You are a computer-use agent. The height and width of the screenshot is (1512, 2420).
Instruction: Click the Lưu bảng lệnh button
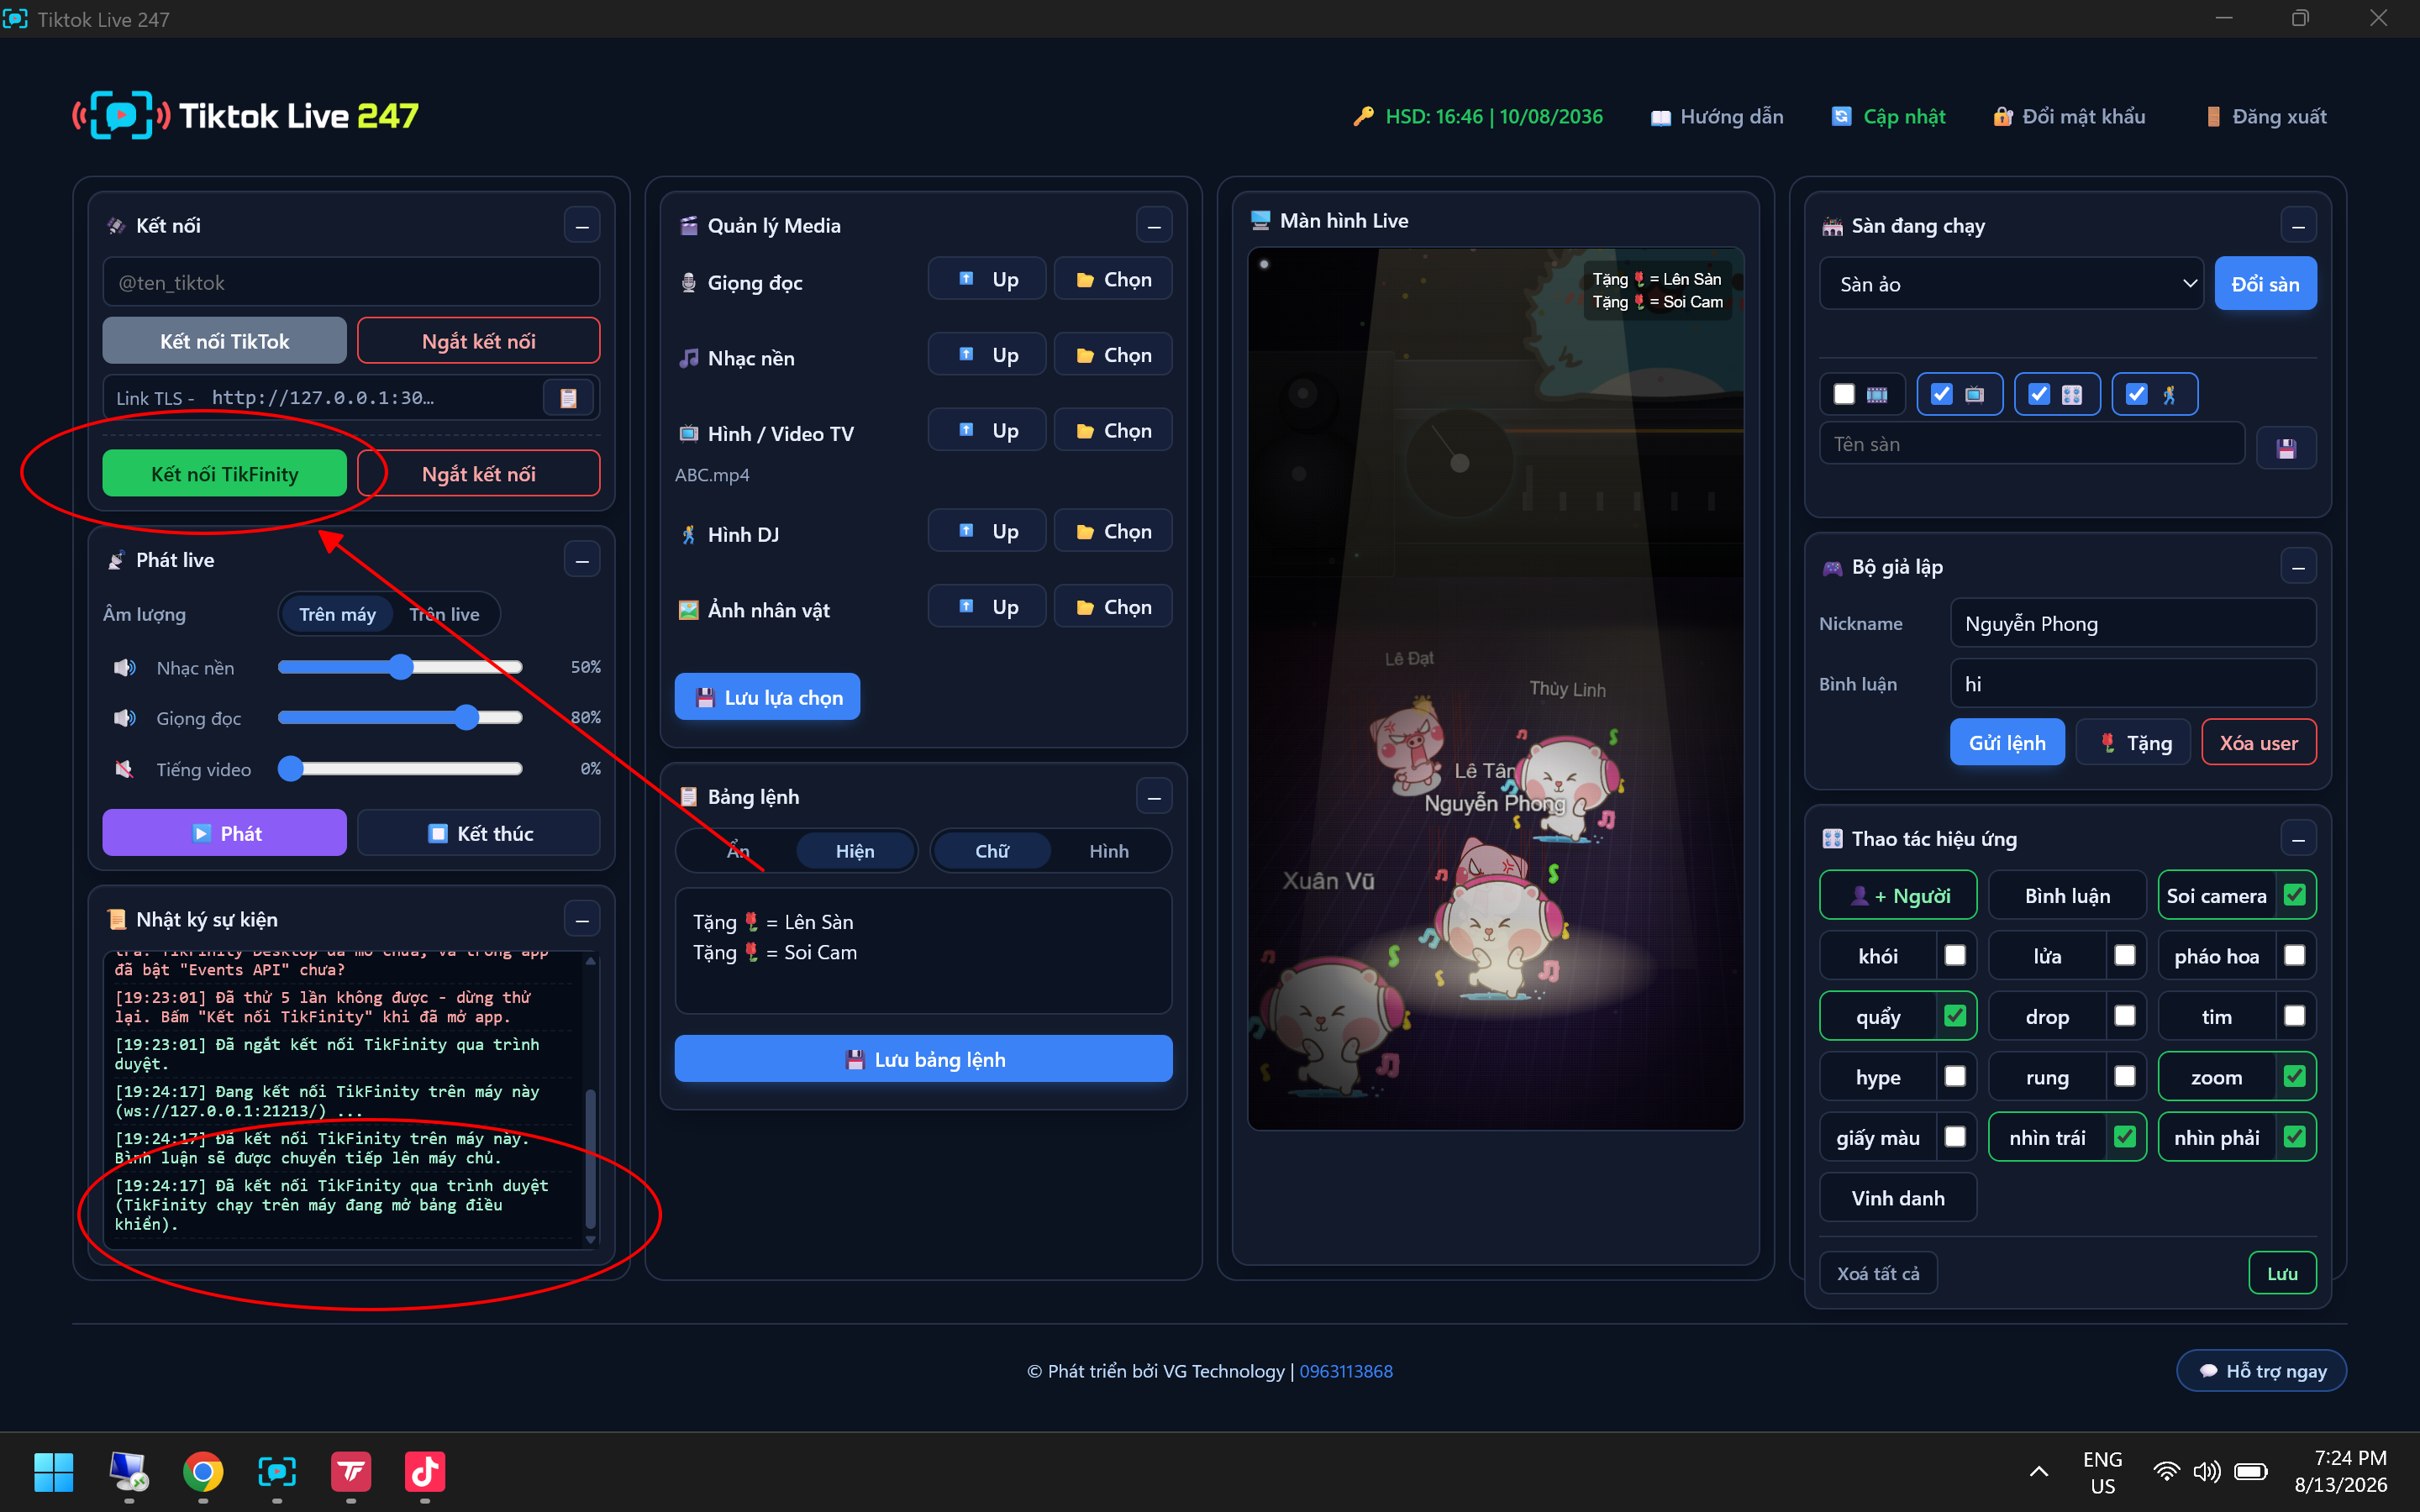923,1059
